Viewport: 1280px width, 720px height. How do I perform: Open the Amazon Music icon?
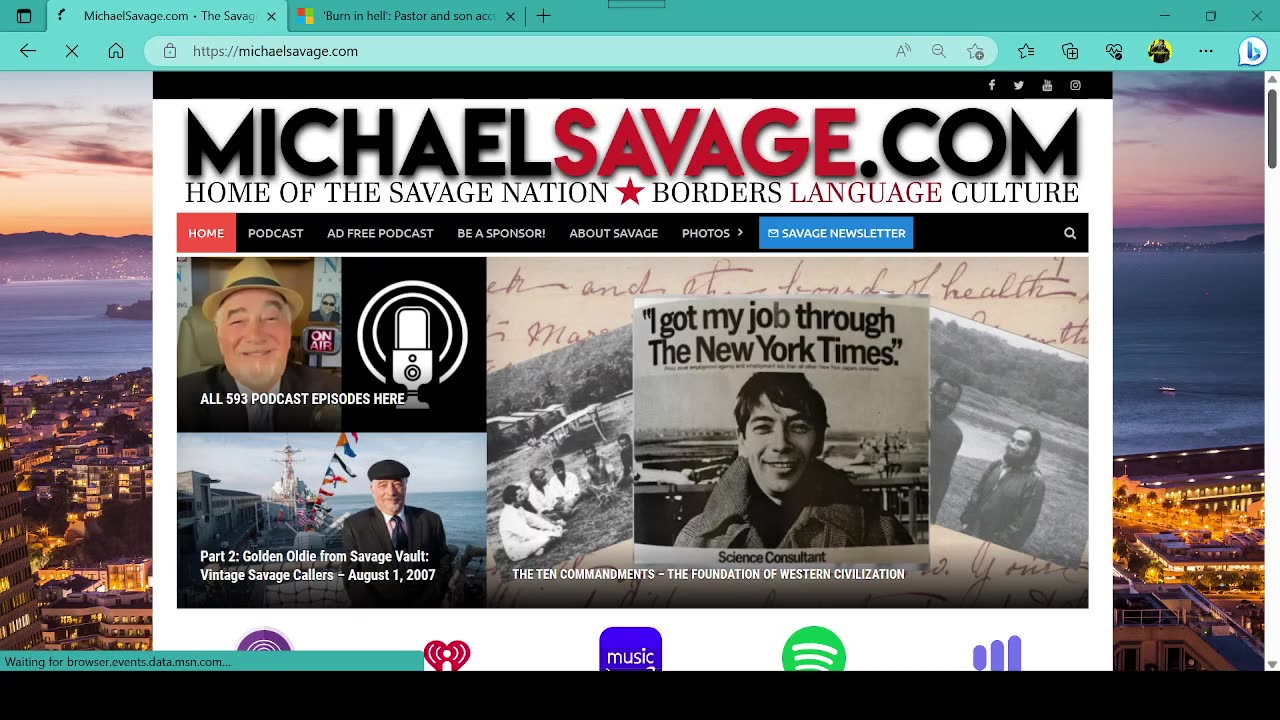point(630,649)
